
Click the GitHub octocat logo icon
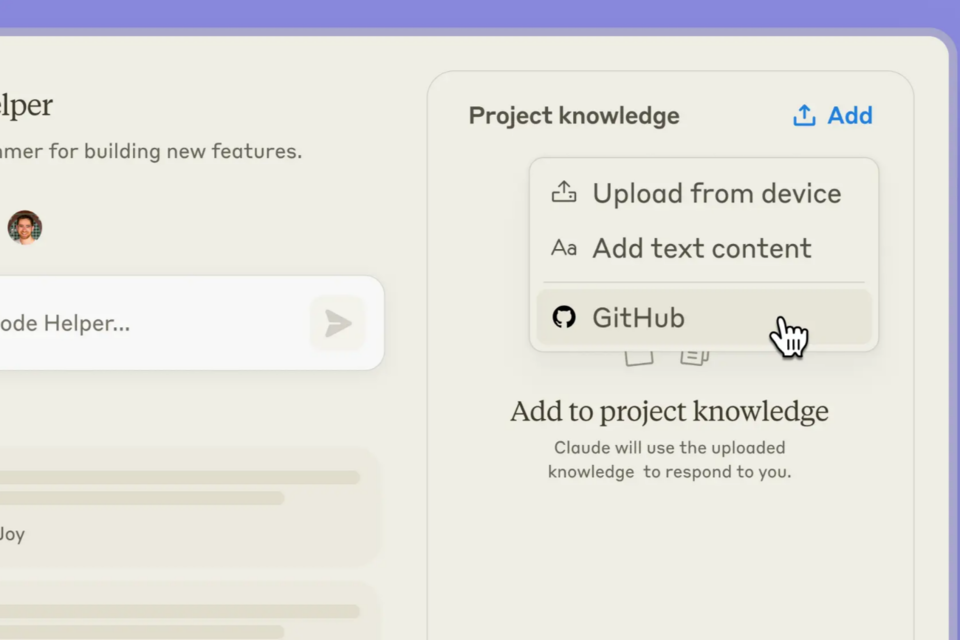[x=564, y=318]
